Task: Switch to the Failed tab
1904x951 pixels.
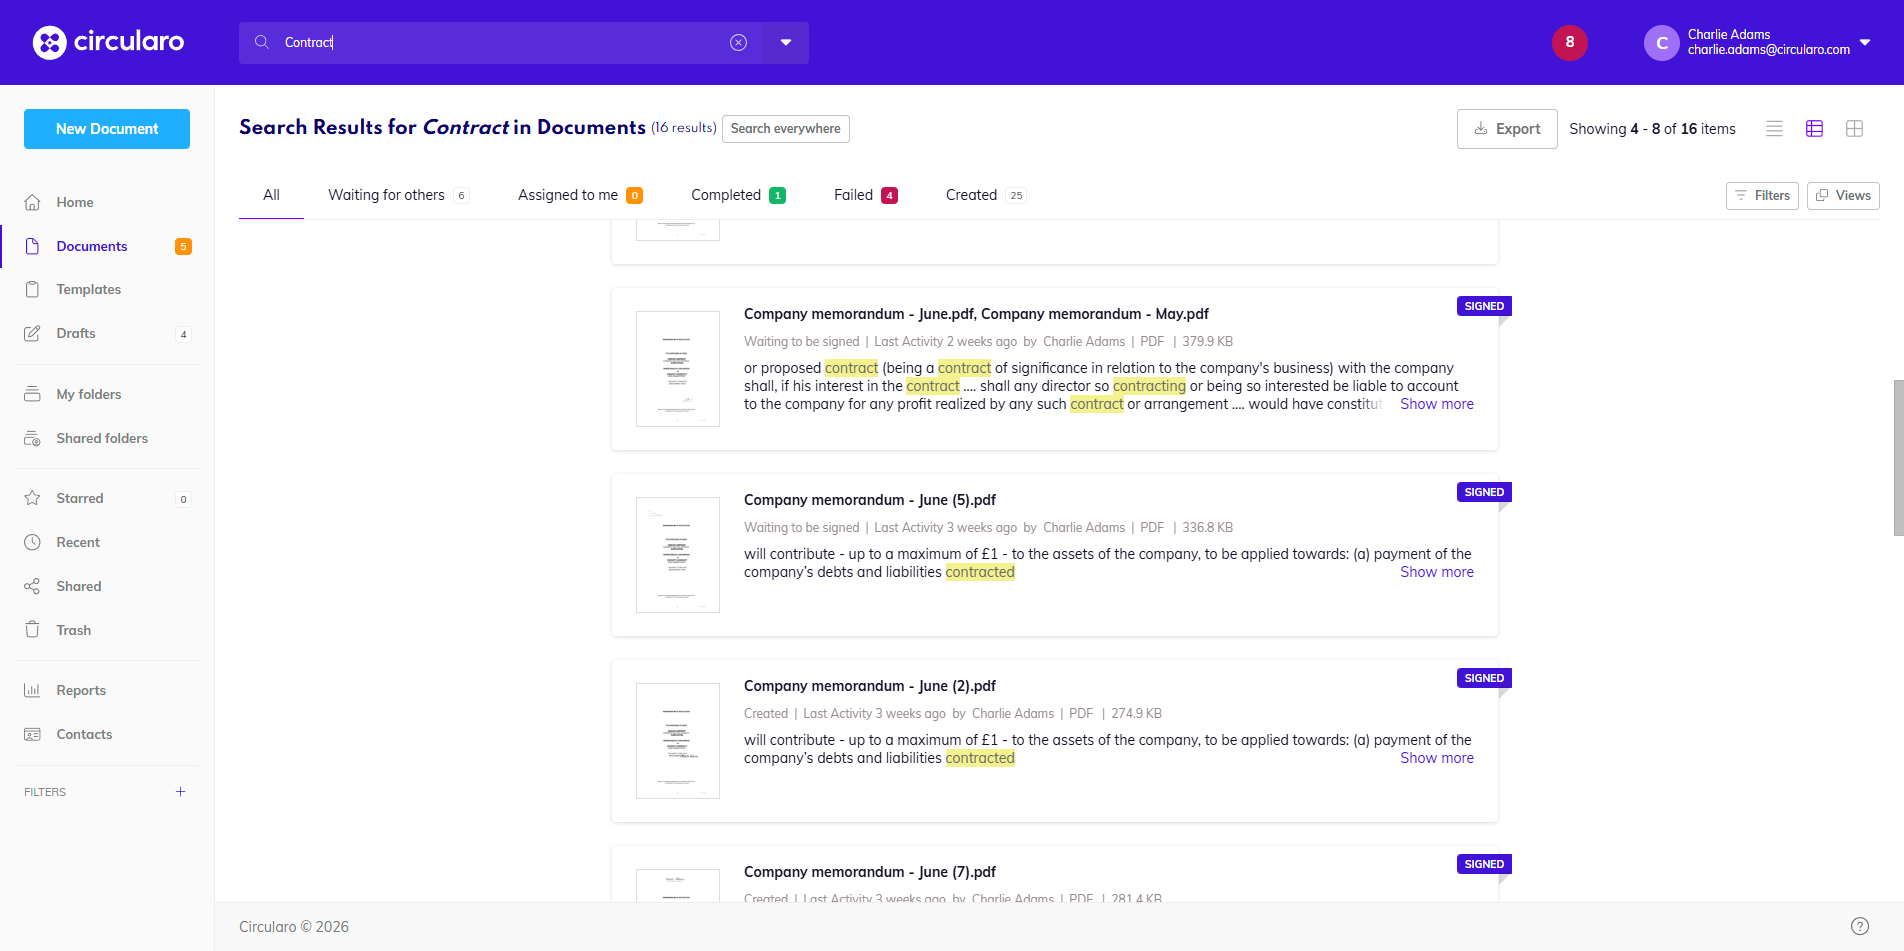Action: click(852, 194)
